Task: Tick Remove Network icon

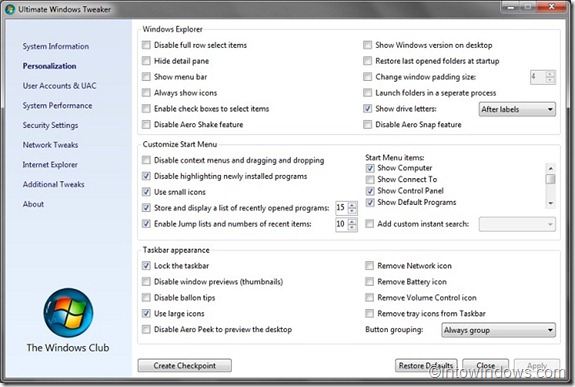Action: point(370,266)
